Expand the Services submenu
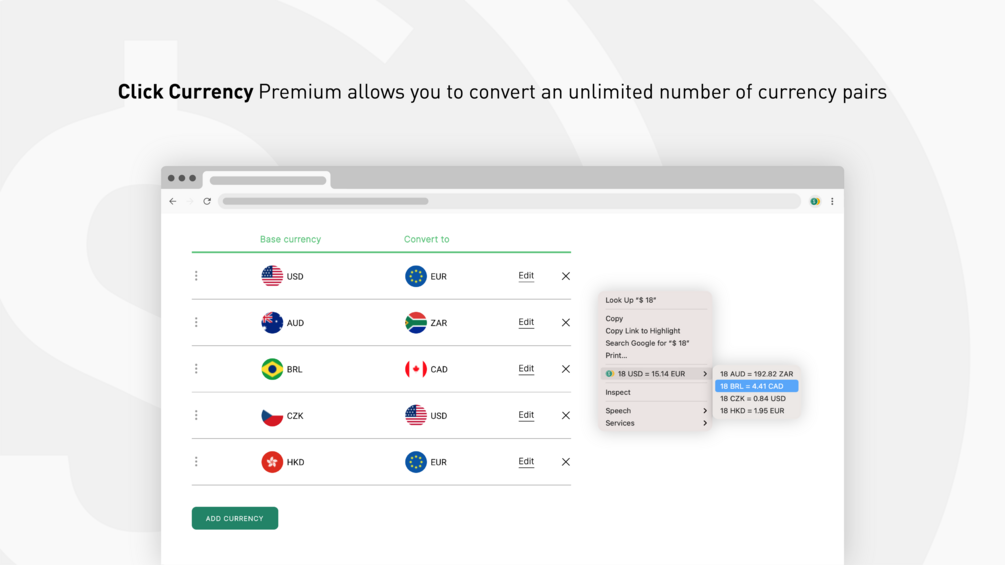This screenshot has width=1005, height=565. click(655, 423)
